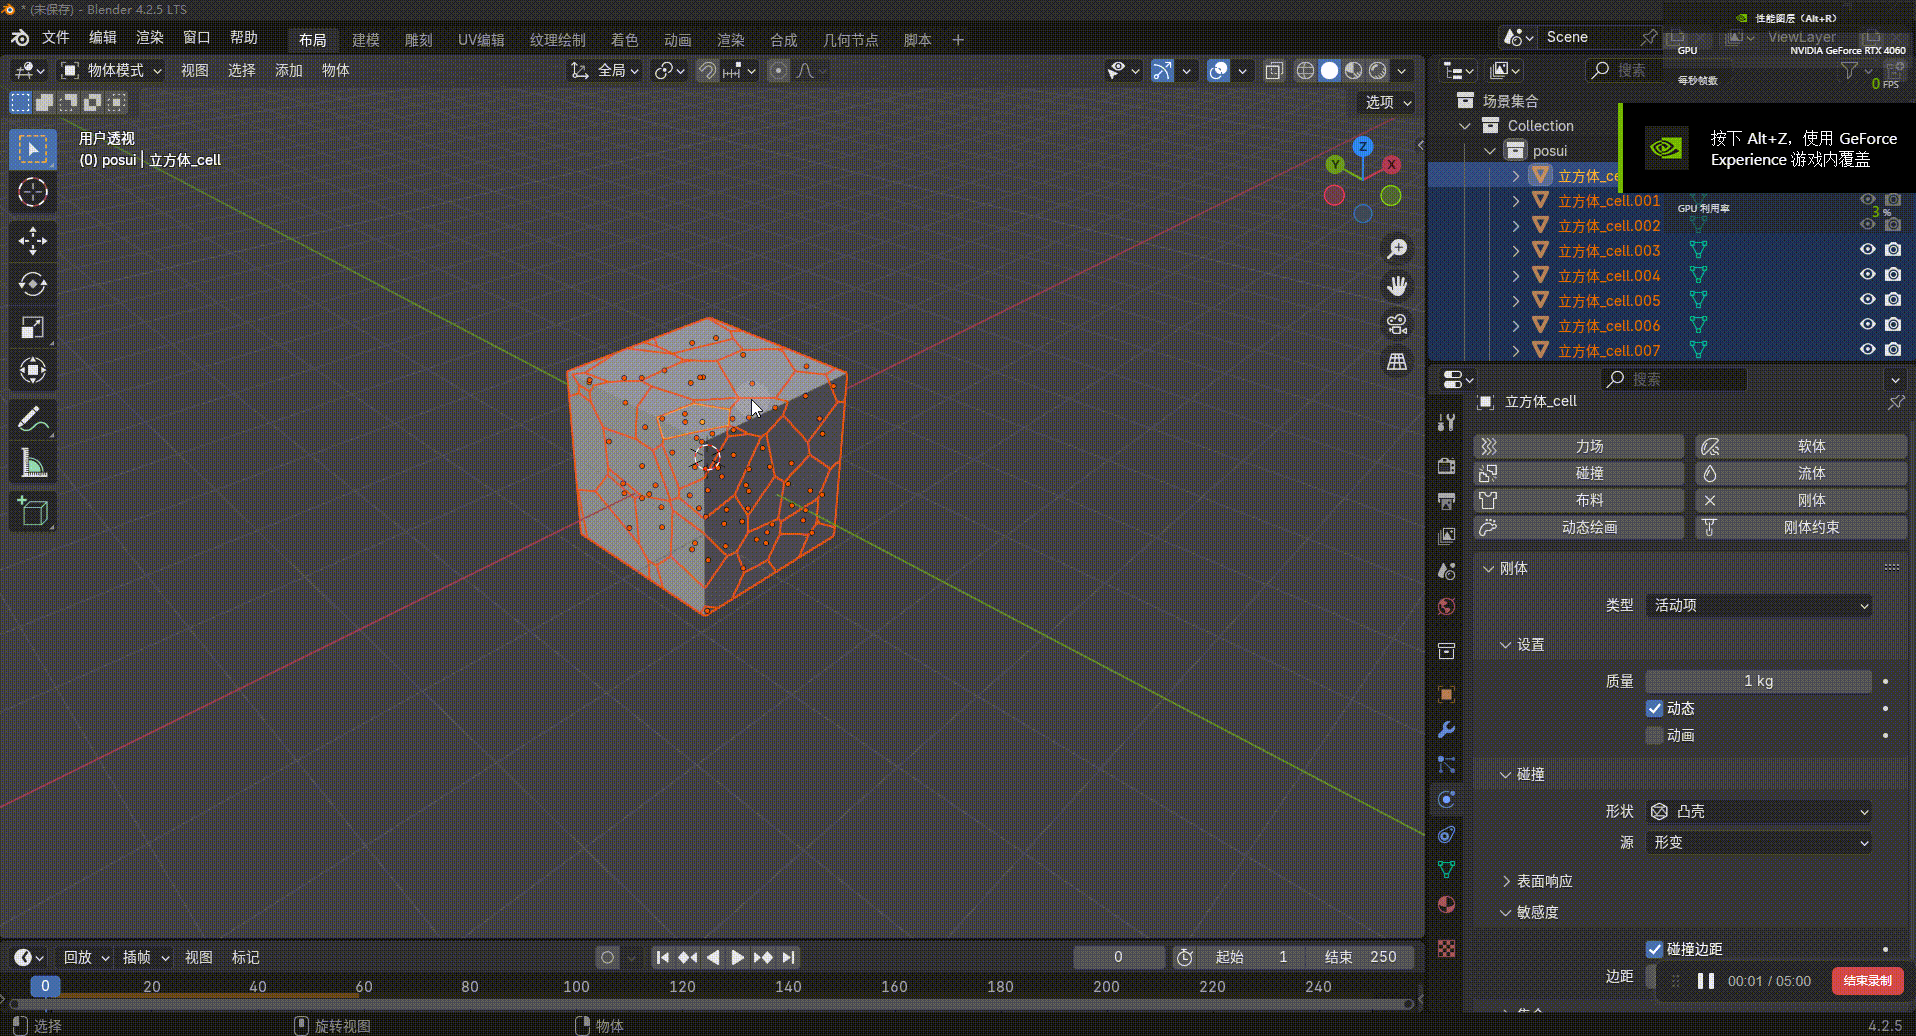The image size is (1916, 1036).
Task: Select the Scale tool in the toolbar
Action: [32, 328]
